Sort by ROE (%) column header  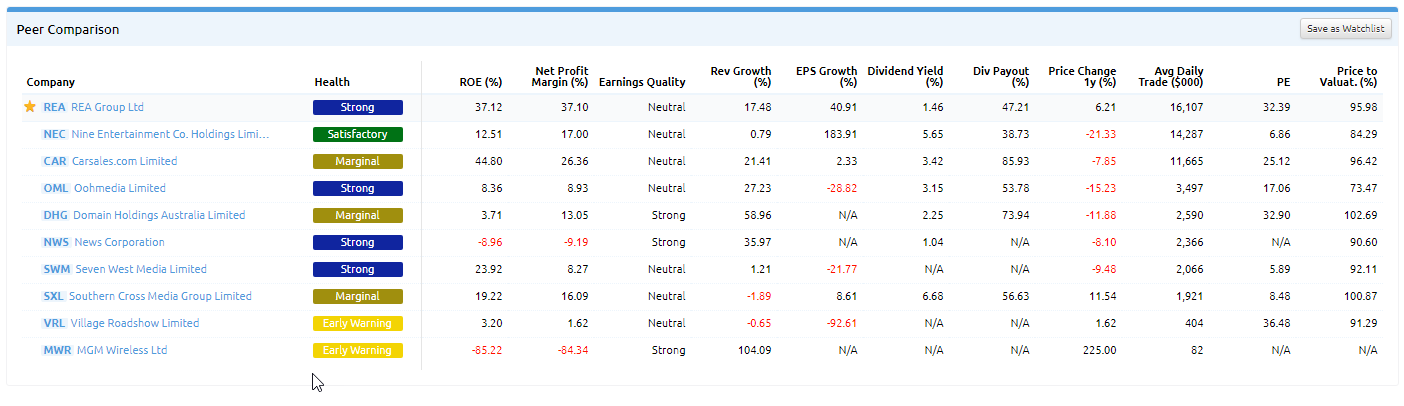point(480,82)
